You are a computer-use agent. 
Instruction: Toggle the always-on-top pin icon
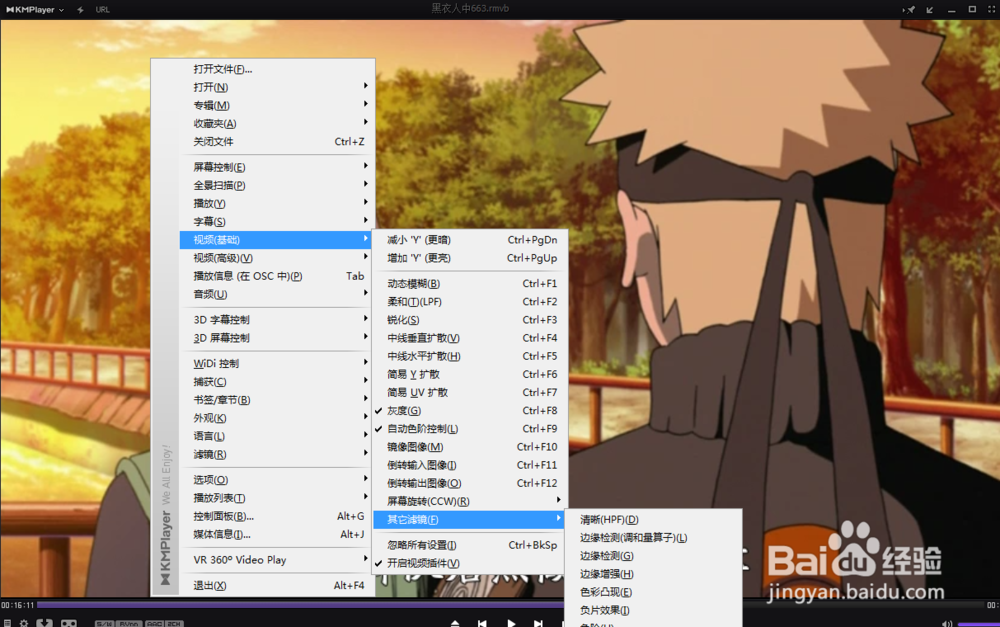click(909, 10)
